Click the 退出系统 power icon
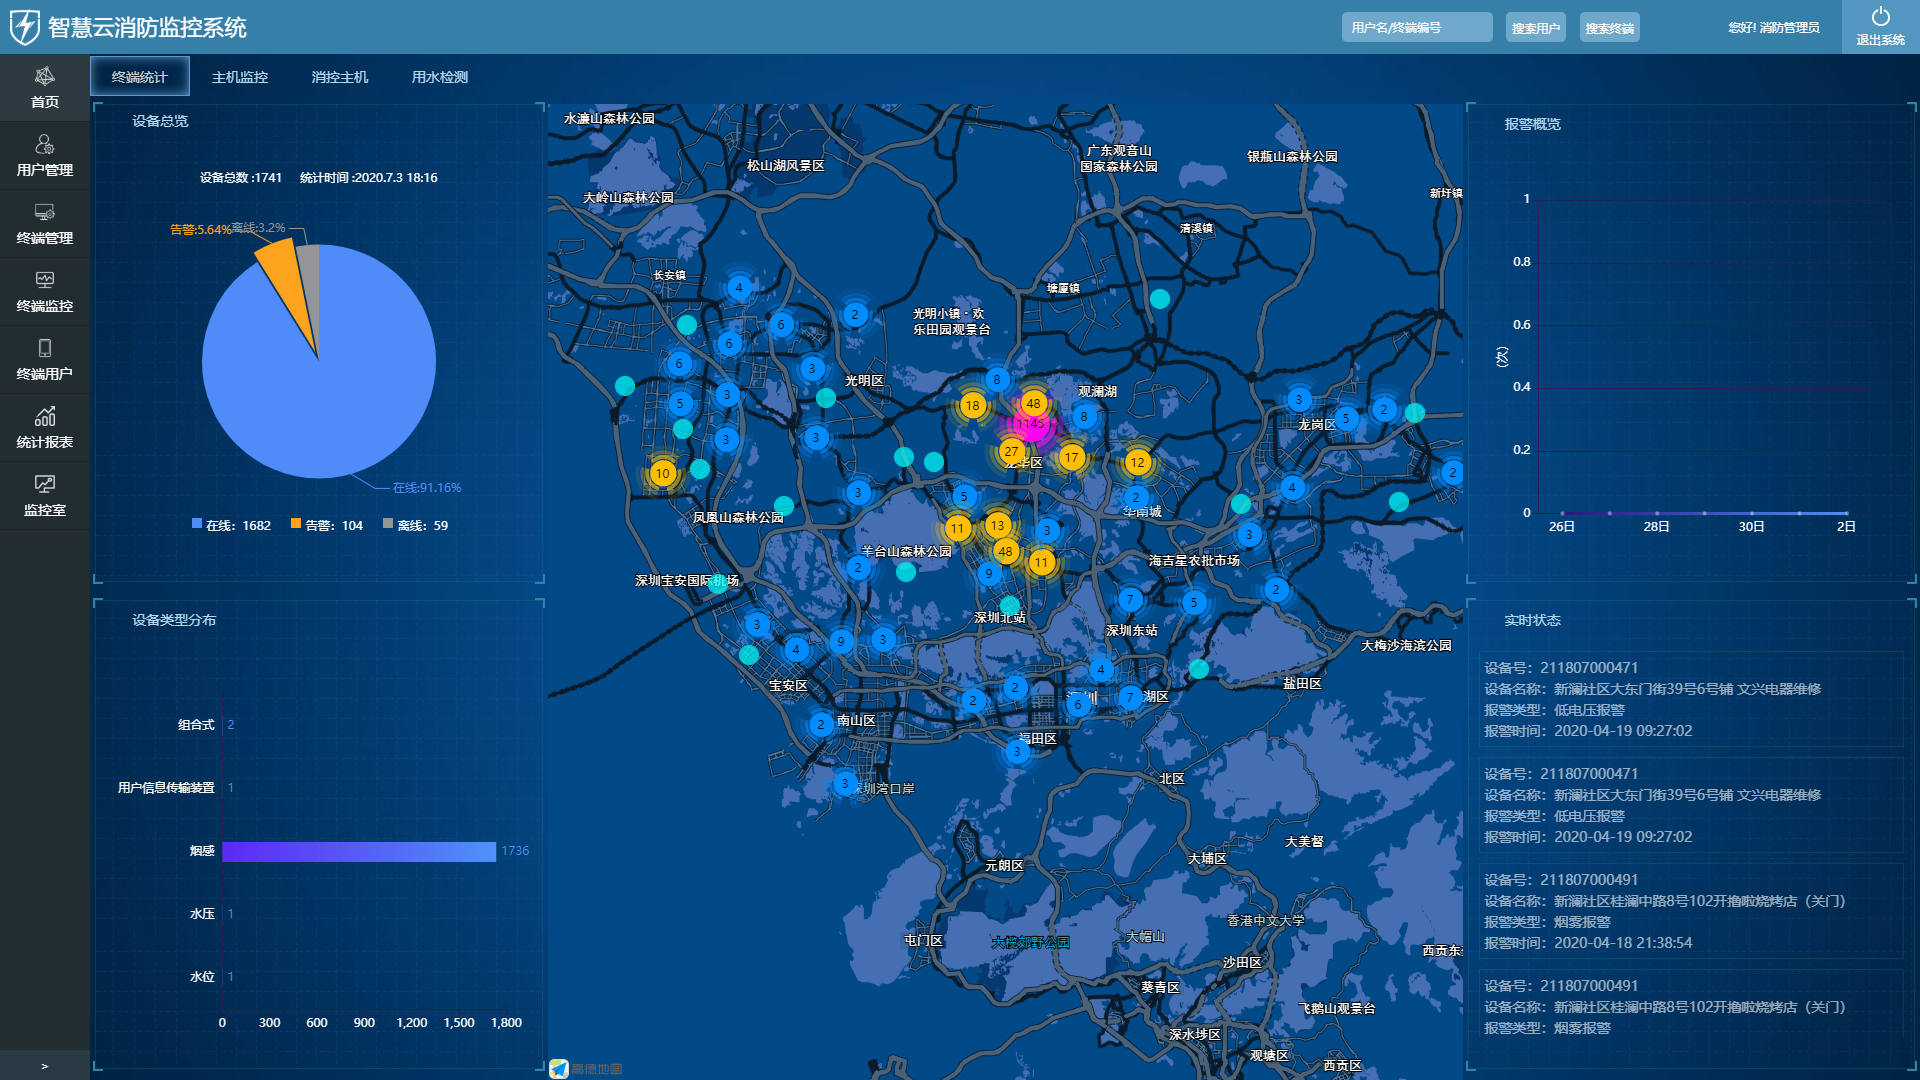This screenshot has height=1080, width=1920. tap(1880, 17)
